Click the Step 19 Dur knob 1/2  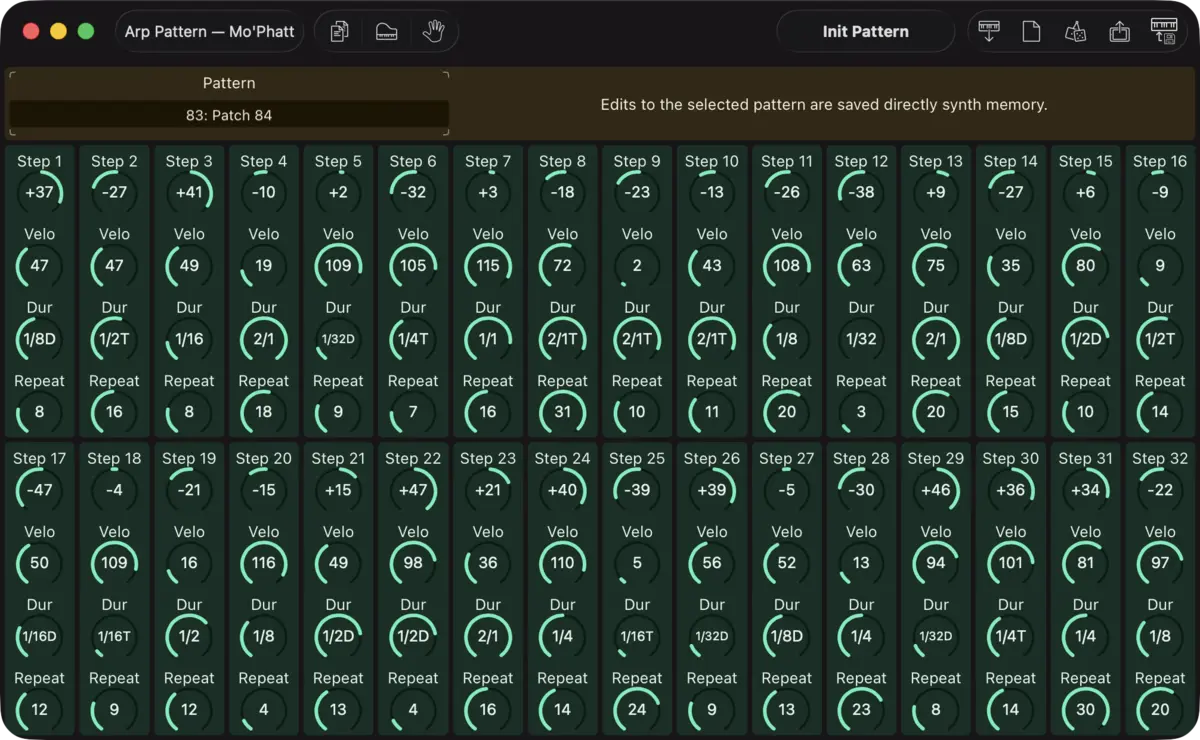coord(189,636)
